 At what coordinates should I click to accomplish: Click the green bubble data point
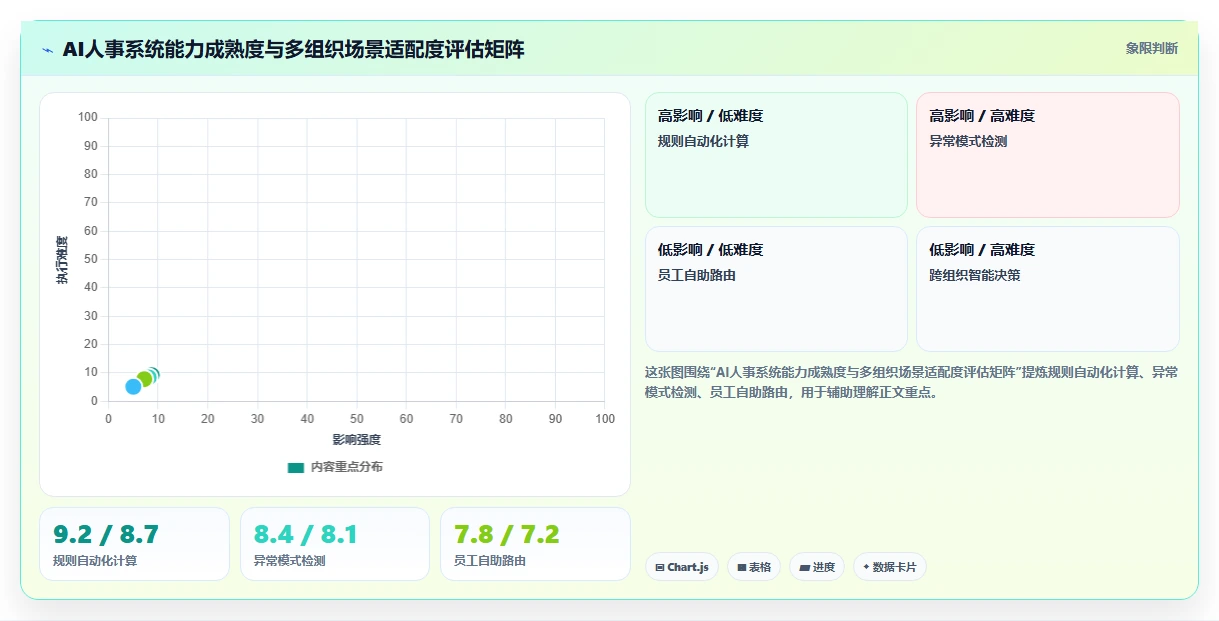pyautogui.click(x=144, y=379)
